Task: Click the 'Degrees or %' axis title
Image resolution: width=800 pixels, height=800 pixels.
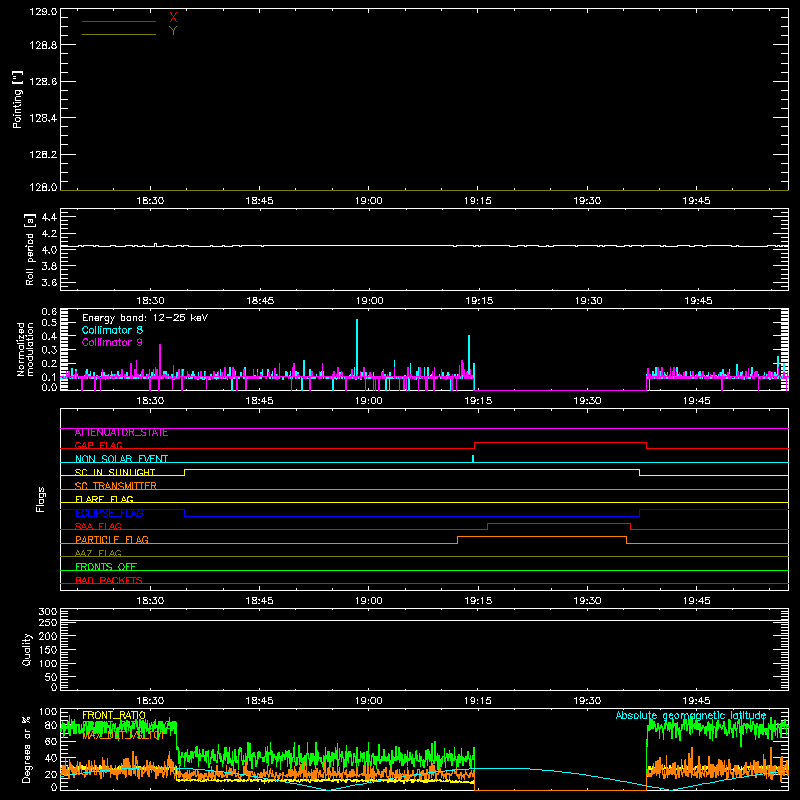Action: point(27,749)
